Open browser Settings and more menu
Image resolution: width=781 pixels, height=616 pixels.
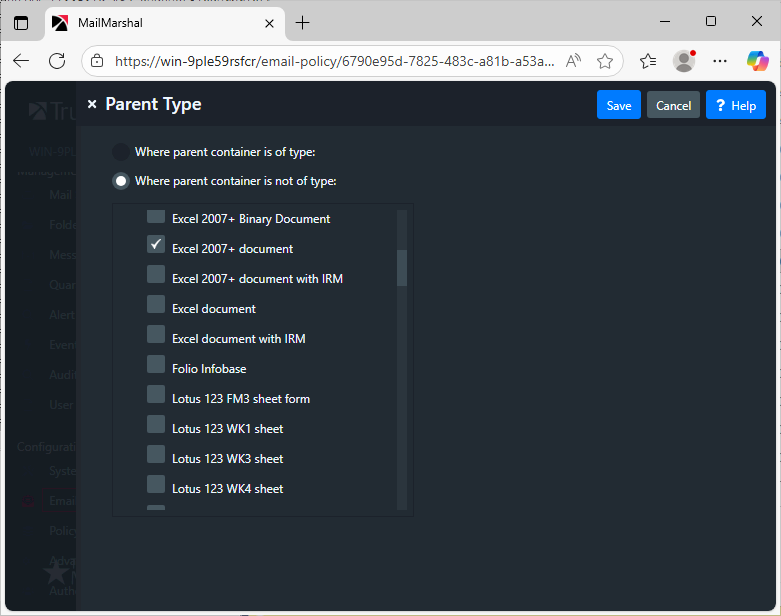[x=720, y=61]
